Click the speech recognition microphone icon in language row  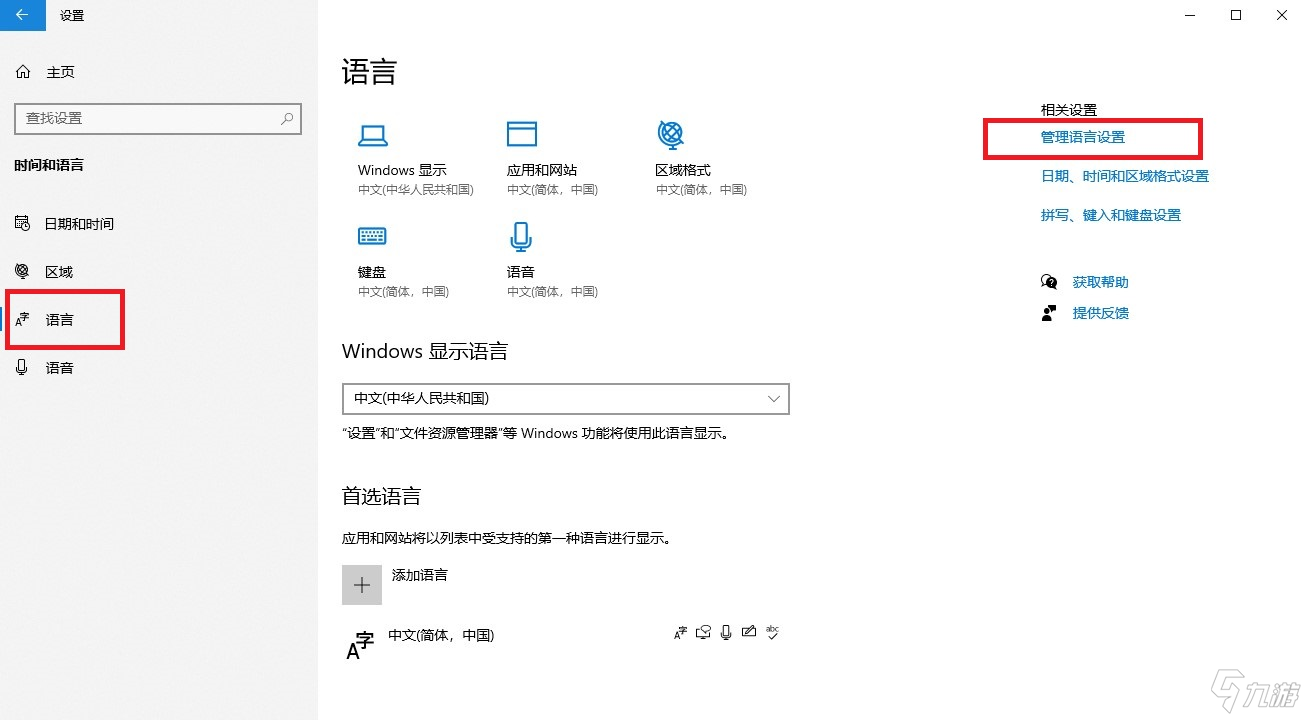[726, 632]
